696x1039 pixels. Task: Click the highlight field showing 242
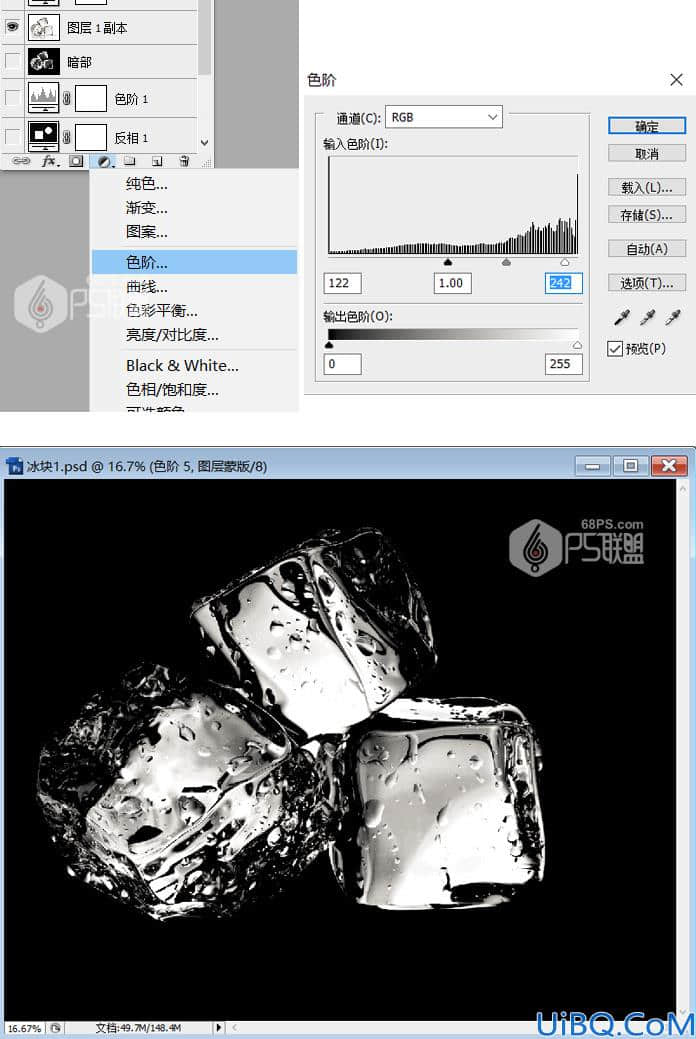pyautogui.click(x=563, y=283)
